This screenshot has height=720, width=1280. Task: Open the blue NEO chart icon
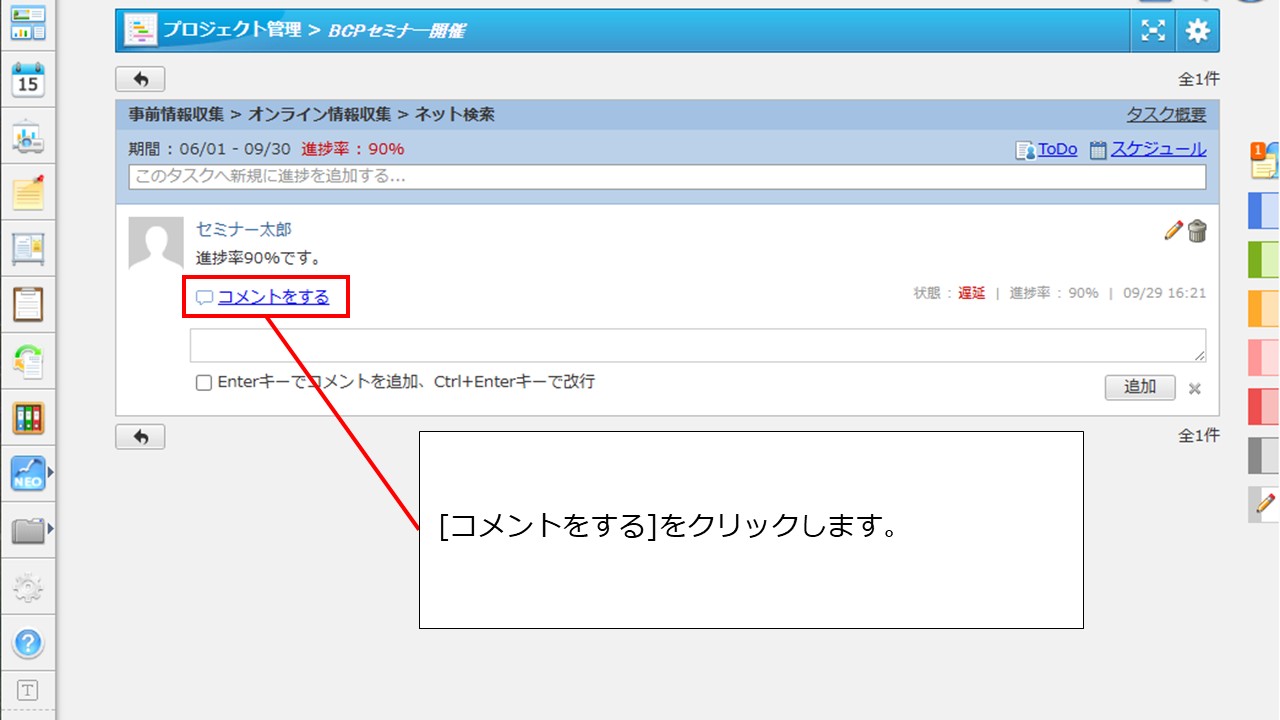click(28, 473)
